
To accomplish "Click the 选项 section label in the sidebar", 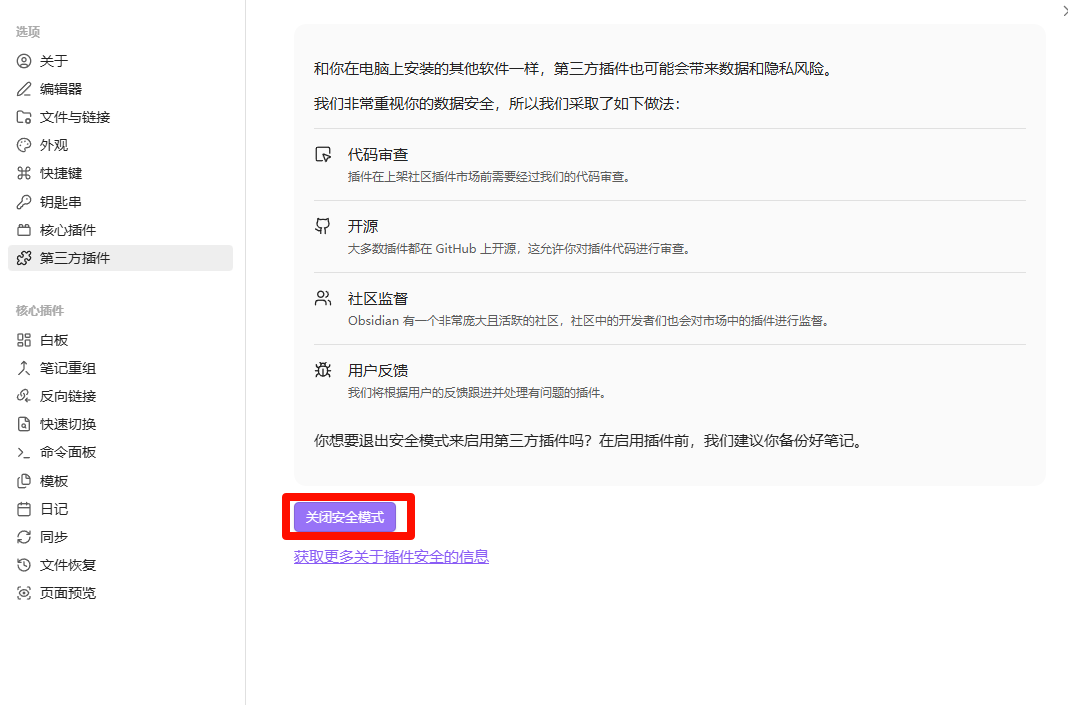I will click(x=28, y=32).
